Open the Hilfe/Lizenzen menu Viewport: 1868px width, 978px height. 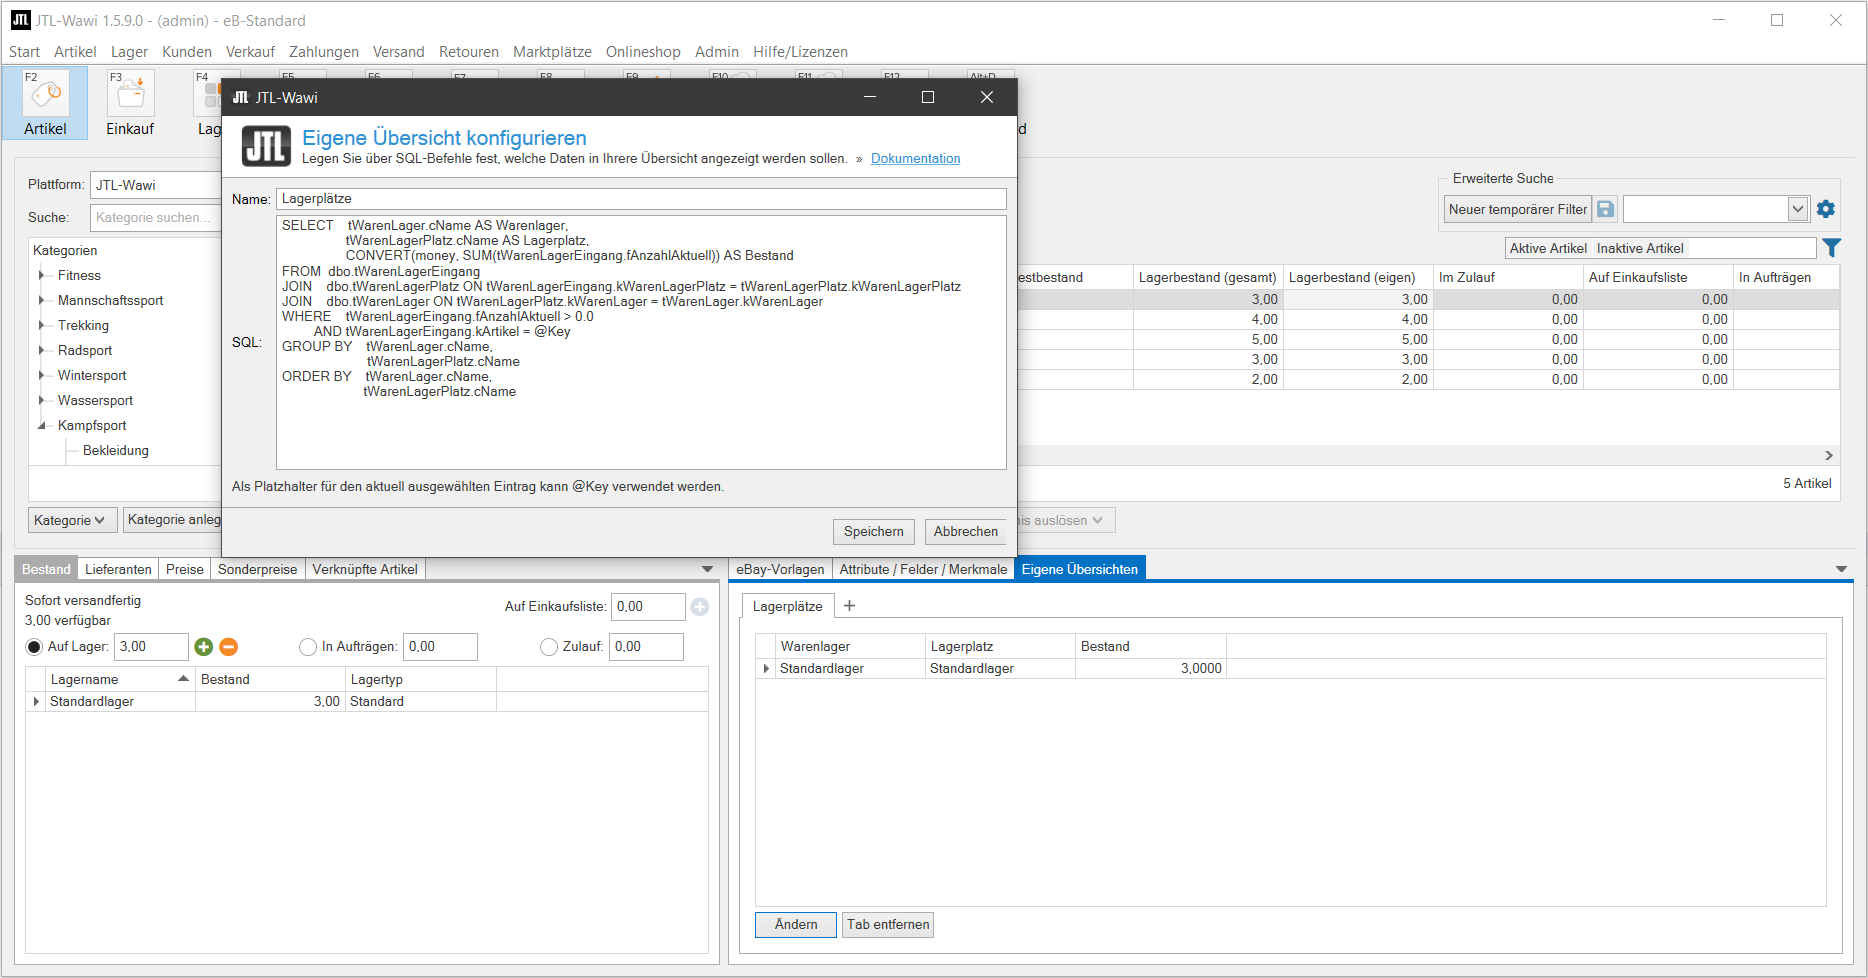[x=800, y=52]
